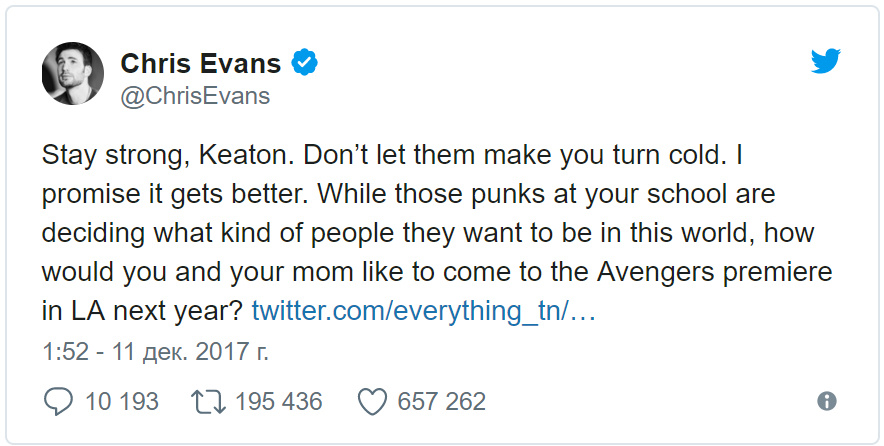Click the 10 193 replies count

pyautogui.click(x=122, y=402)
